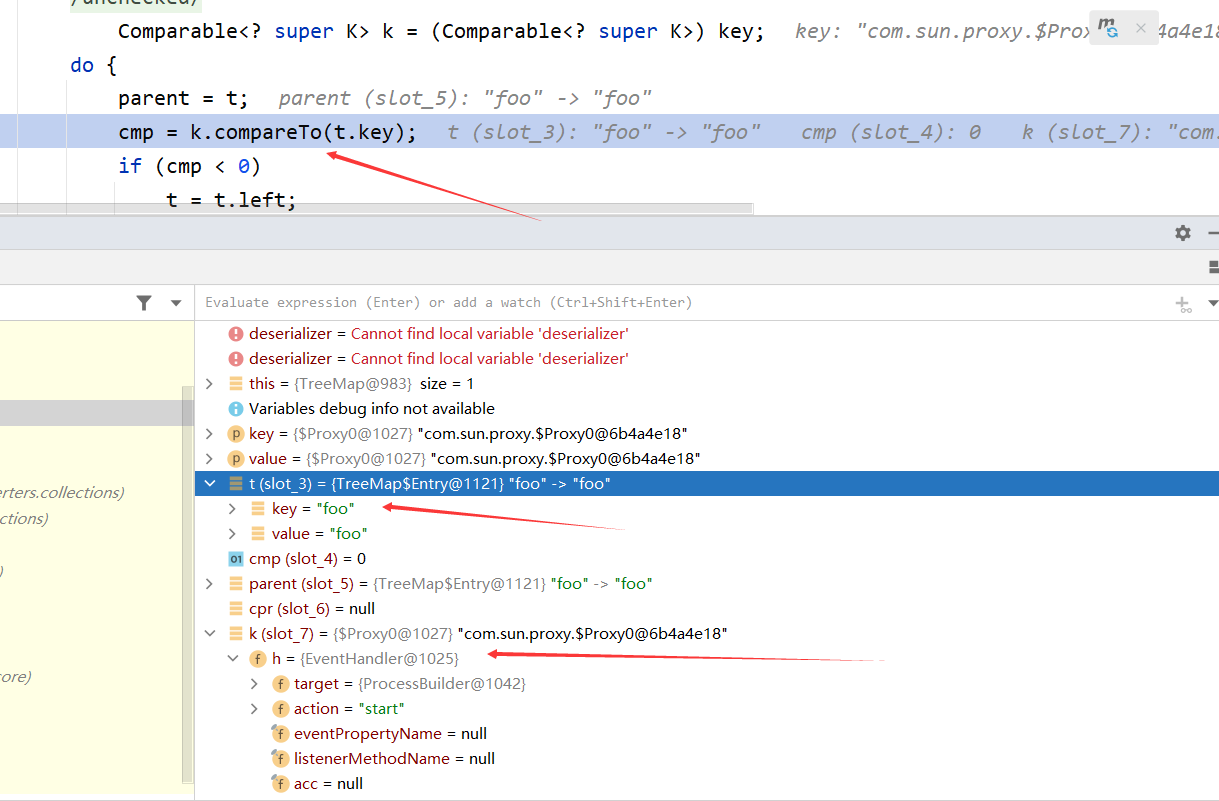Open debugger settings gear icon

[1183, 233]
